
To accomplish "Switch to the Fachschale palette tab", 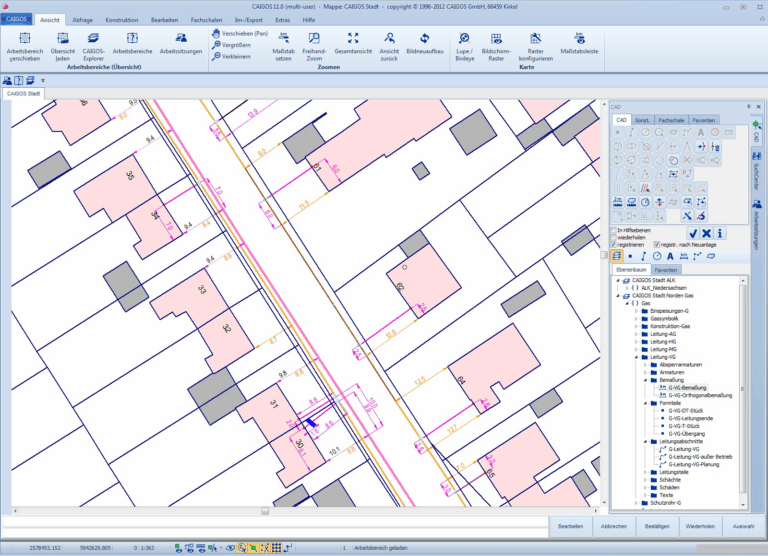I will click(x=671, y=119).
